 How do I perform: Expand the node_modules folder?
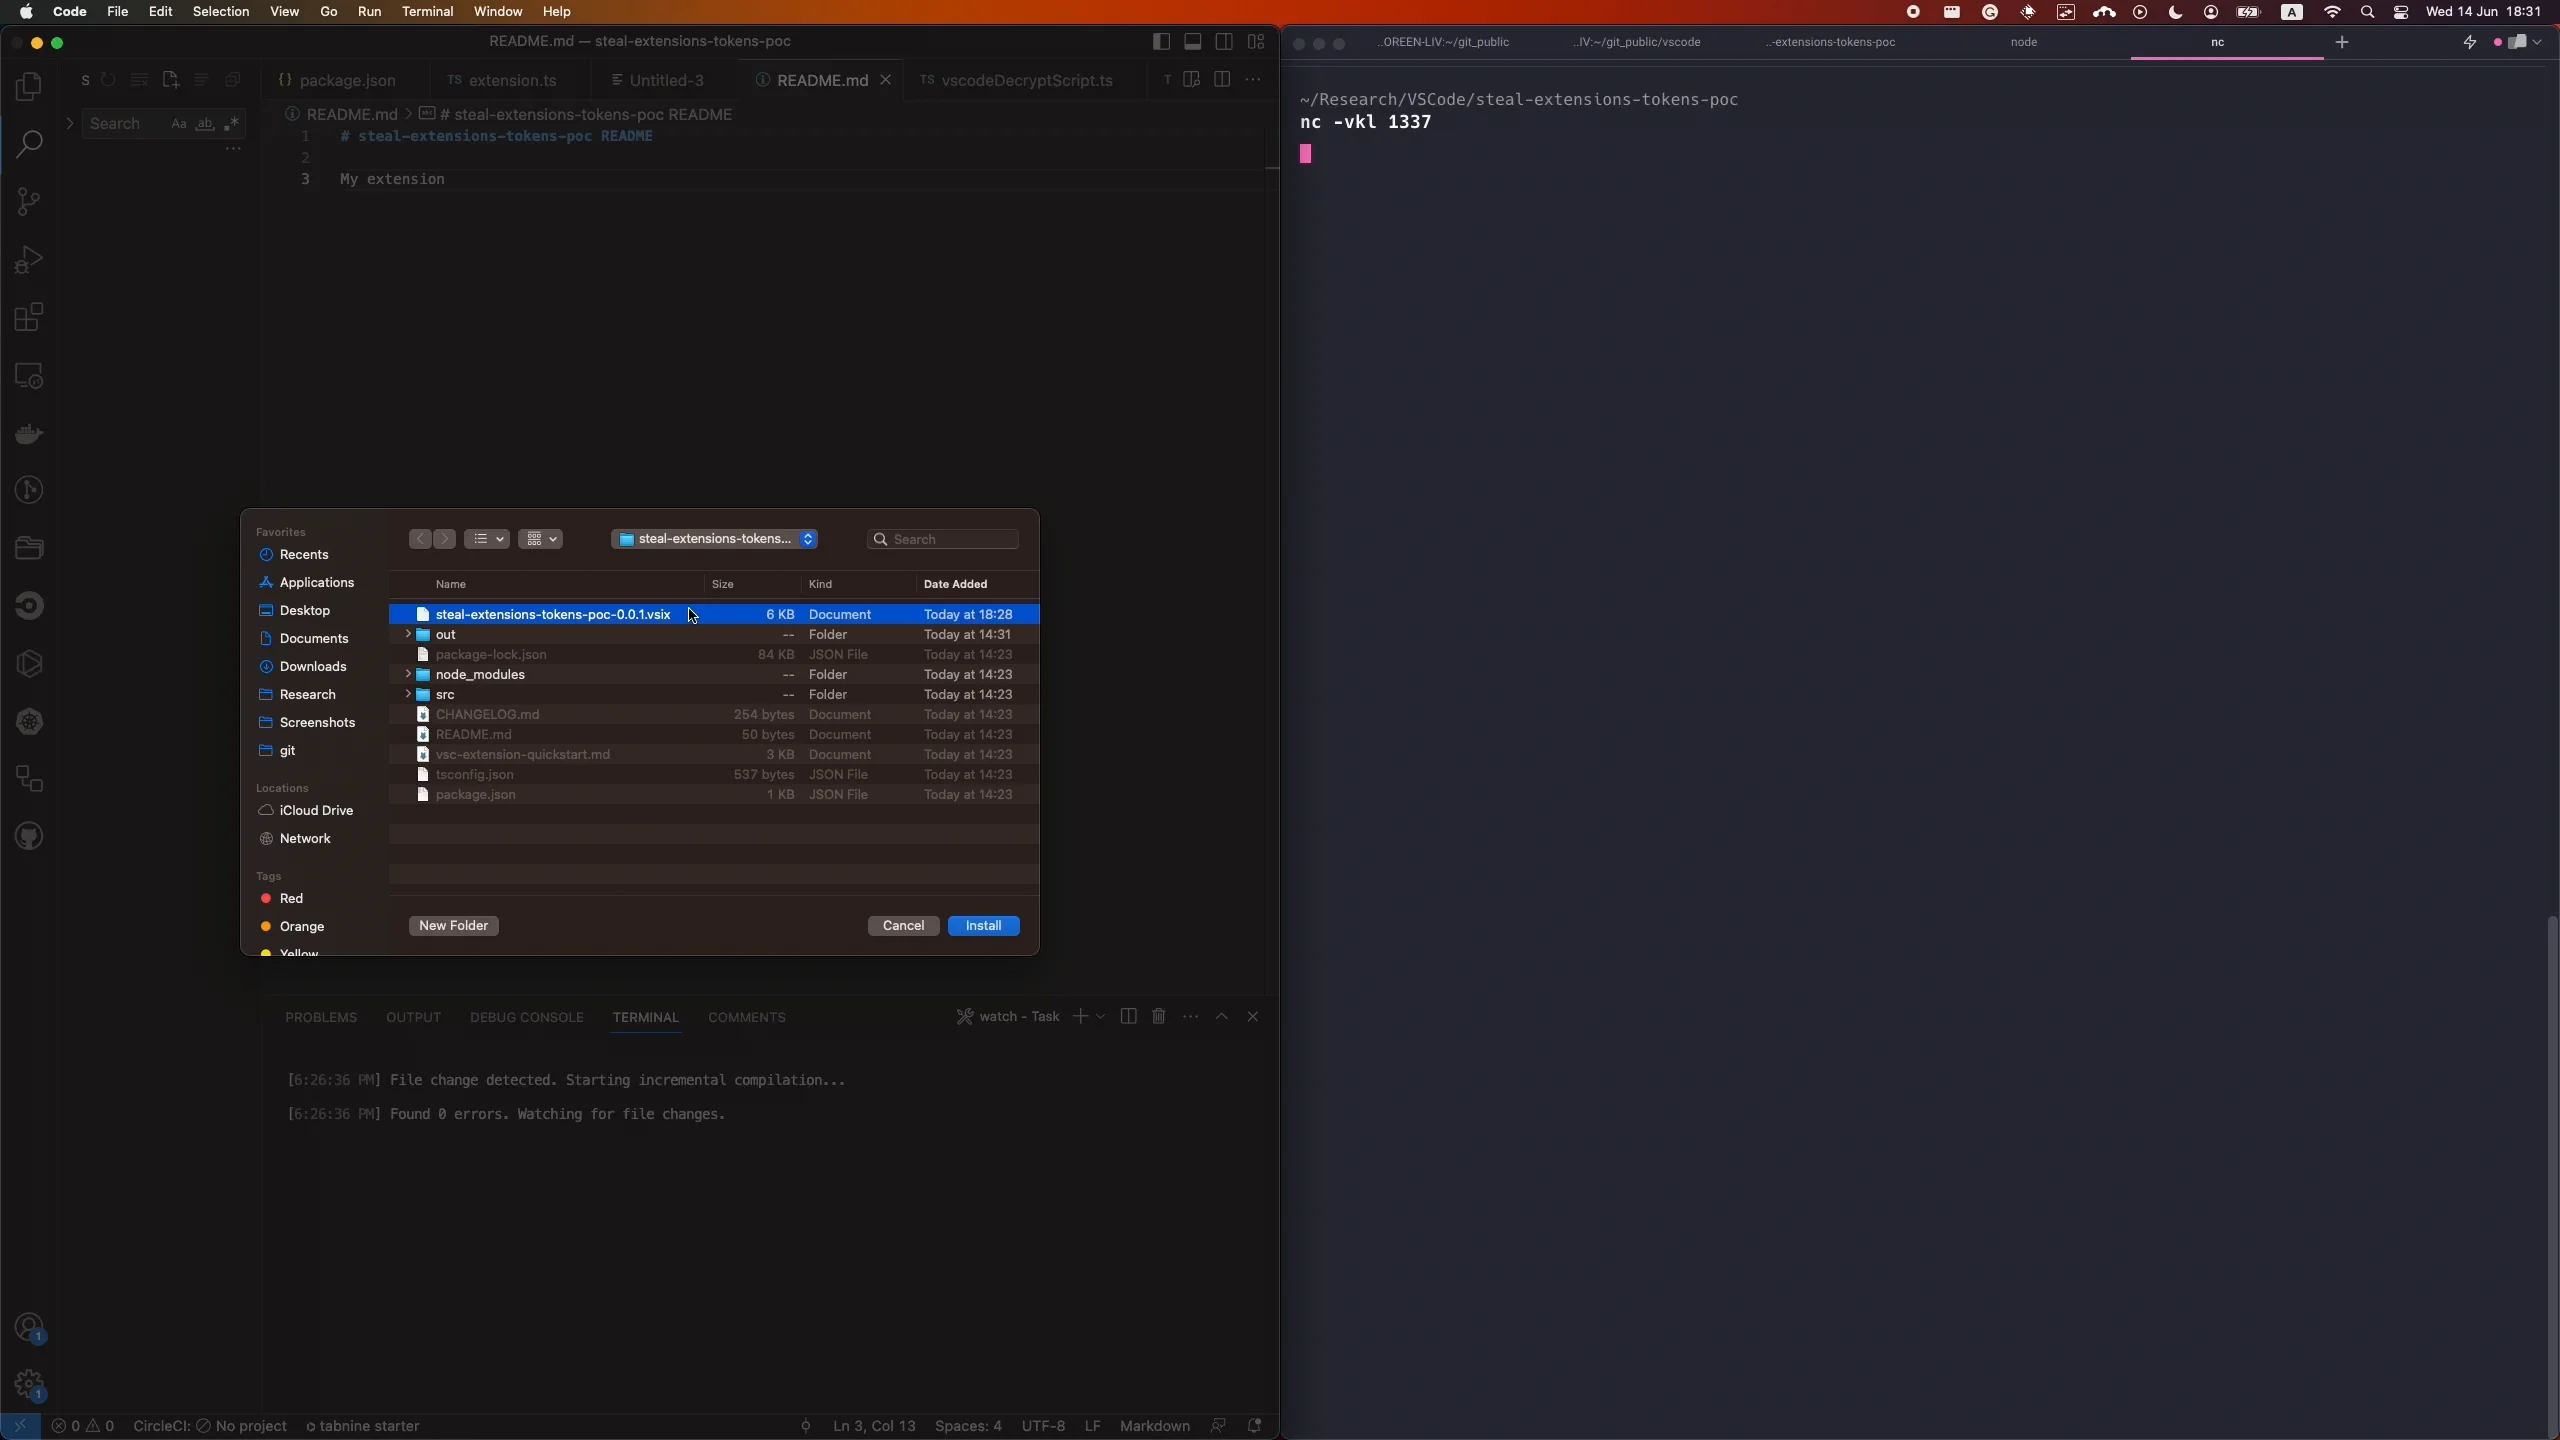[408, 674]
